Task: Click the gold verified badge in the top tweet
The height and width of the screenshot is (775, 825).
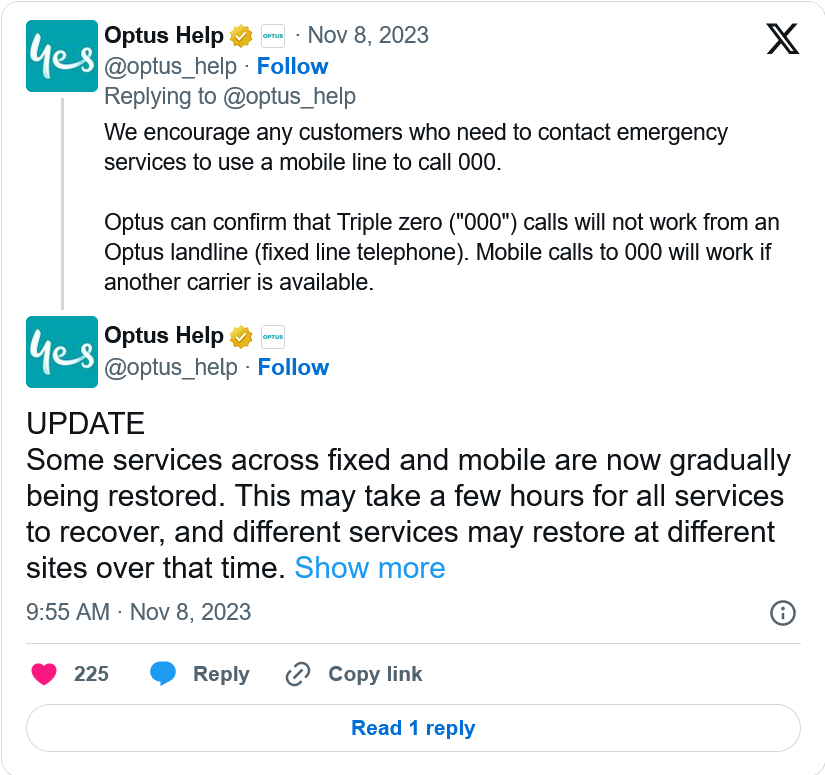Action: [241, 36]
